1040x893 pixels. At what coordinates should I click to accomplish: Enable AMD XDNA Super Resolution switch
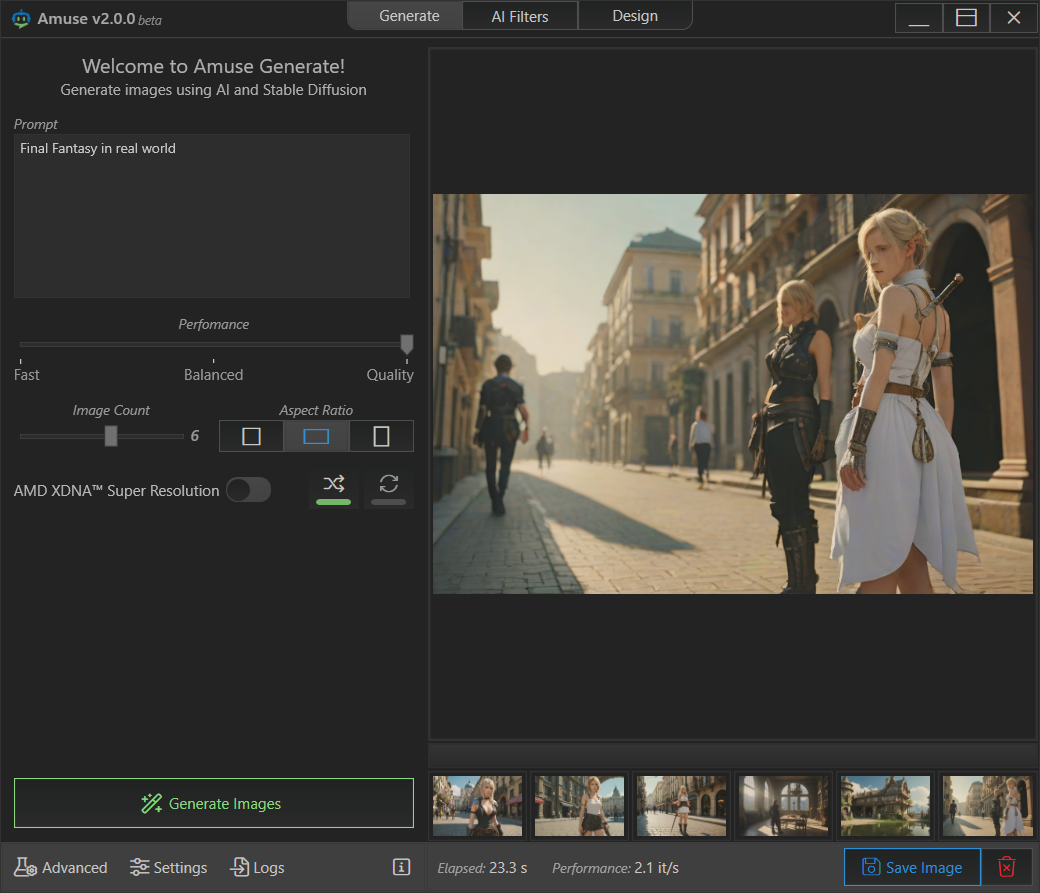248,490
